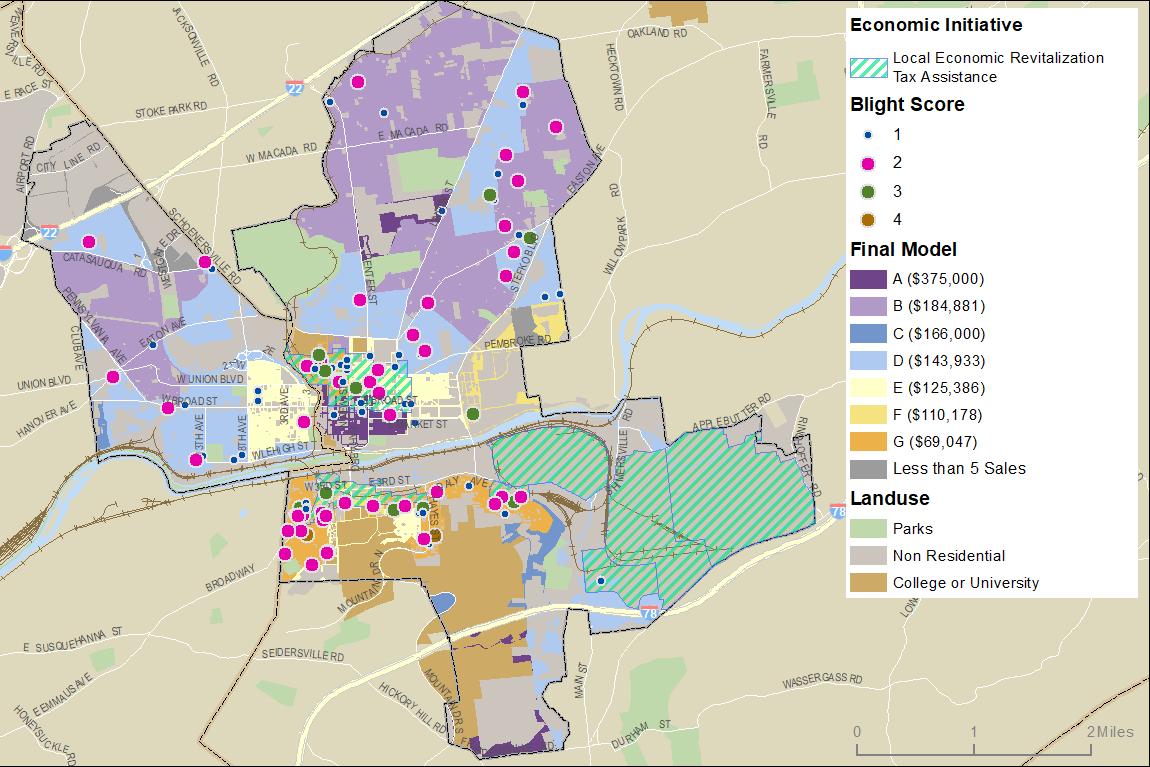1150x767 pixels.
Task: Click the APPLEBUTTER RD street label
Action: tap(732, 413)
